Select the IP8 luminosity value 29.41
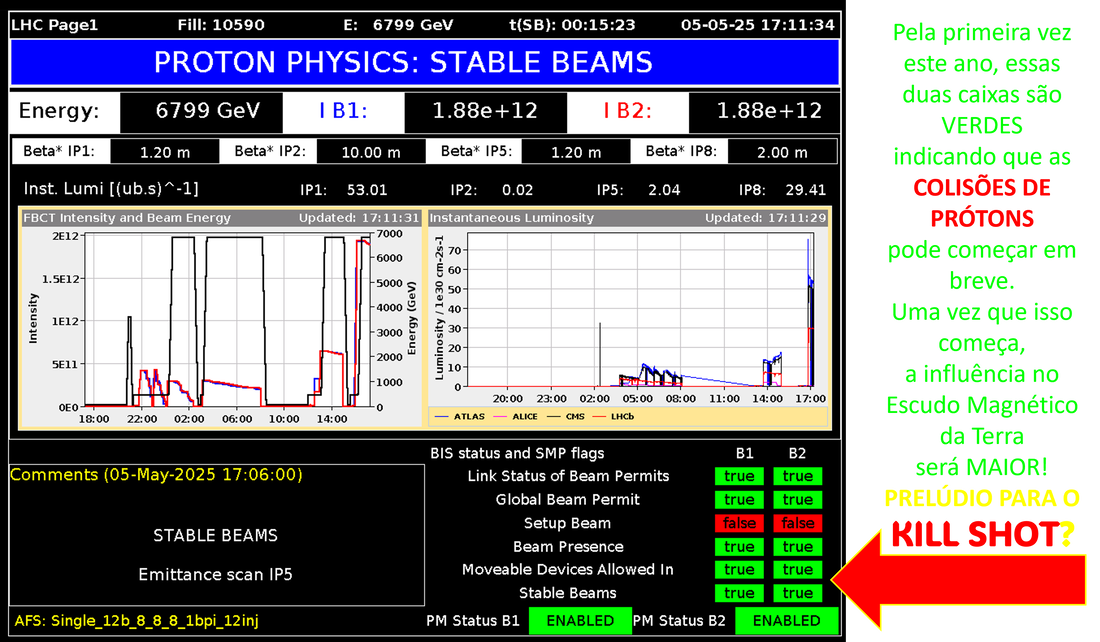The image size is (1100, 642). point(805,190)
